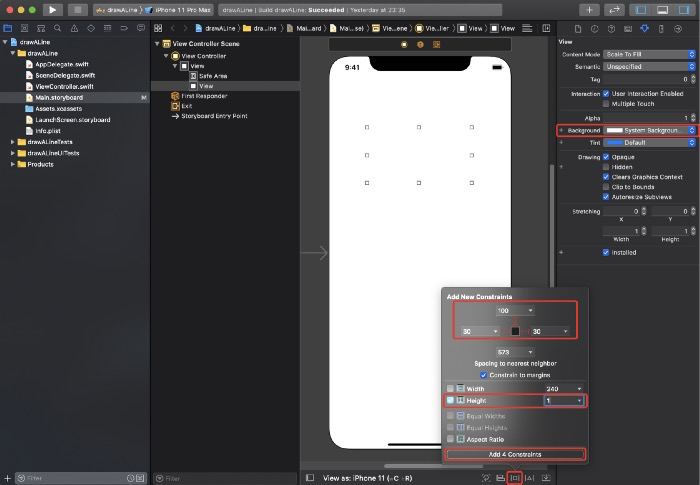
Task: Toggle Clears Graphics Context checkbox
Action: 606,177
